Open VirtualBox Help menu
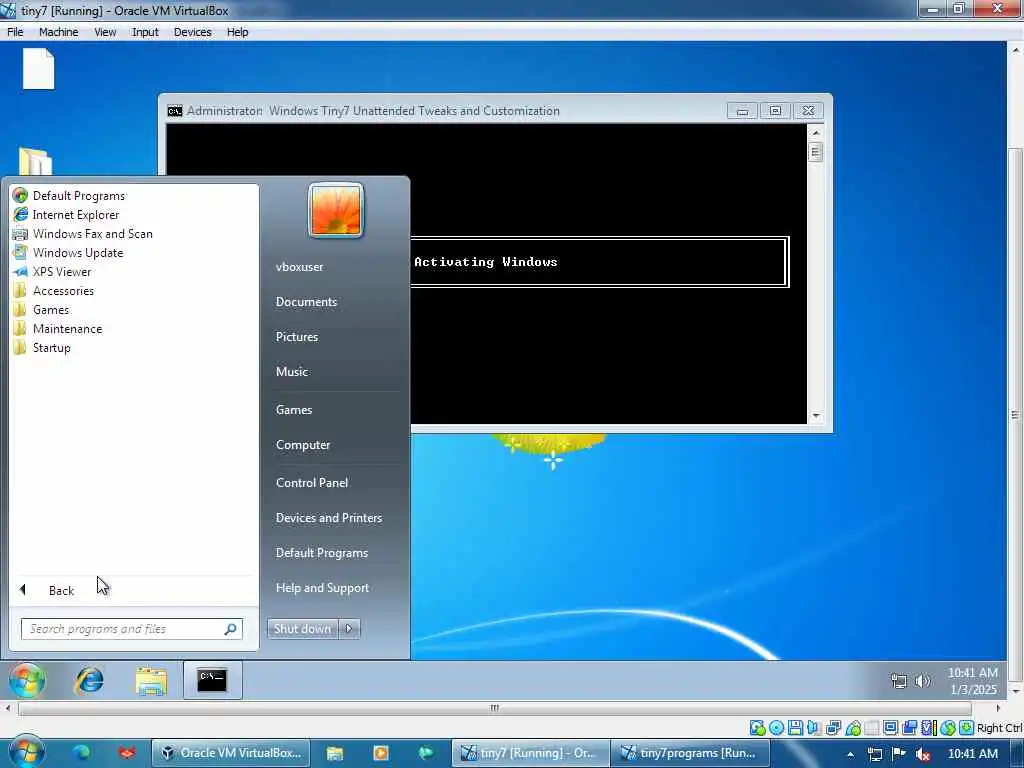This screenshot has width=1024, height=768. 237,32
